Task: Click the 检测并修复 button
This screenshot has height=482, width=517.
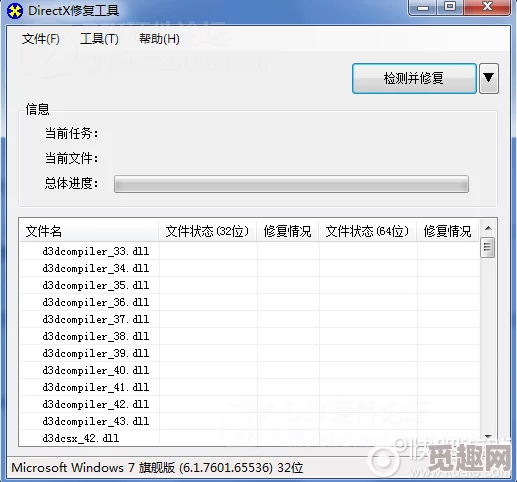Action: tap(414, 79)
